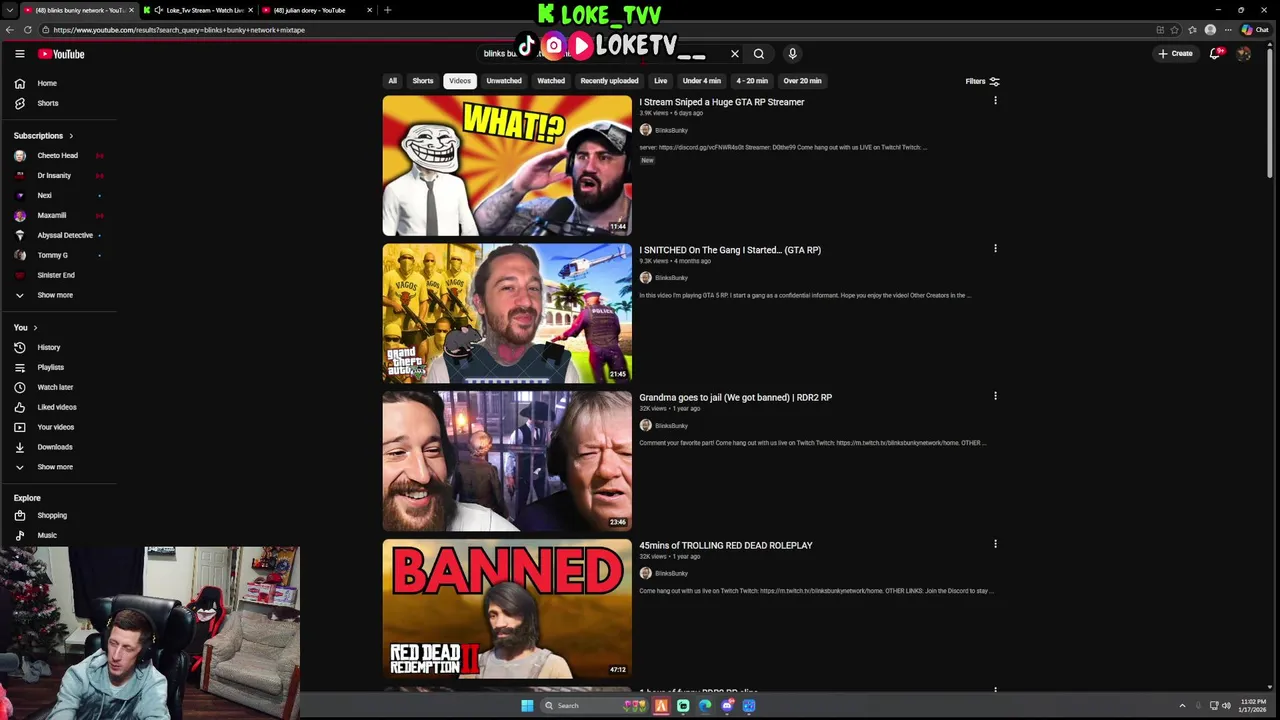1280x720 pixels.
Task: Select the Live filter chip
Action: coord(661,81)
